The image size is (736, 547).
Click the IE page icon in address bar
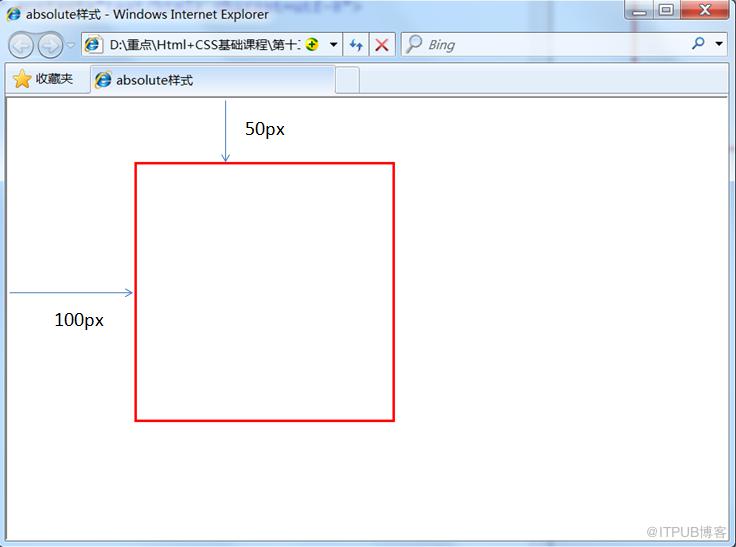[93, 45]
